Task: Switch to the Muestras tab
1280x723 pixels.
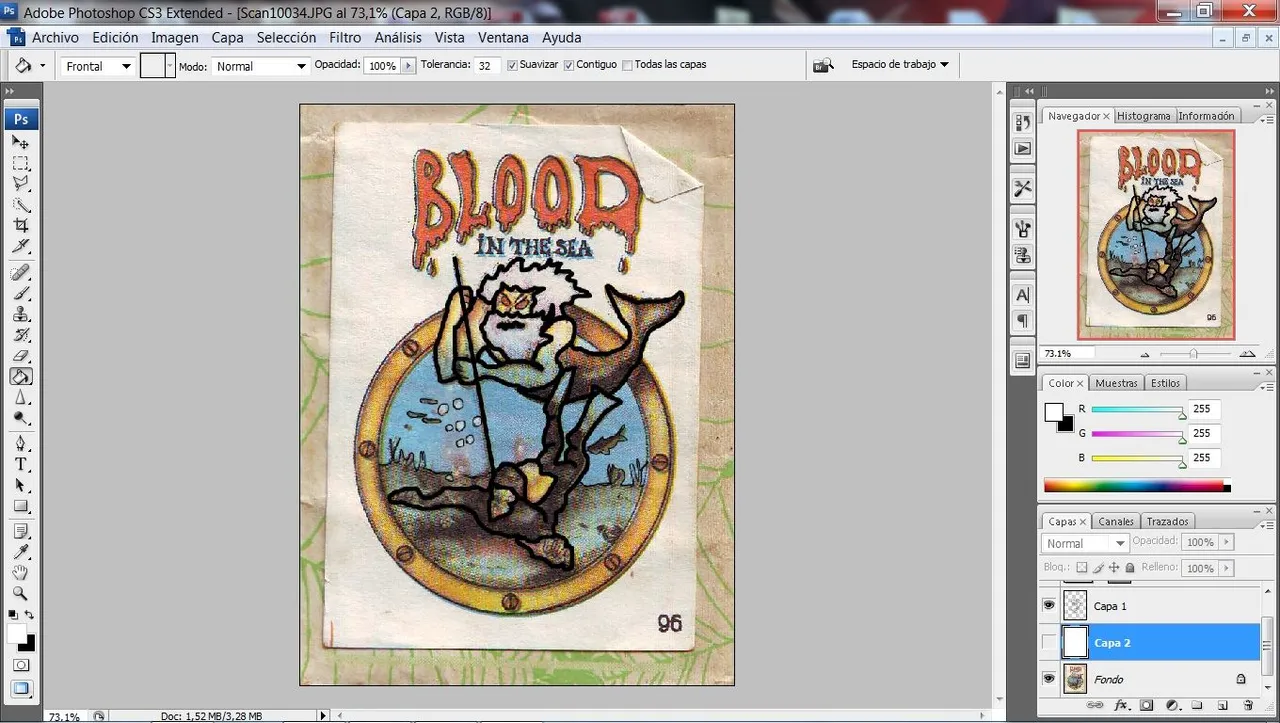Action: coord(1117,383)
